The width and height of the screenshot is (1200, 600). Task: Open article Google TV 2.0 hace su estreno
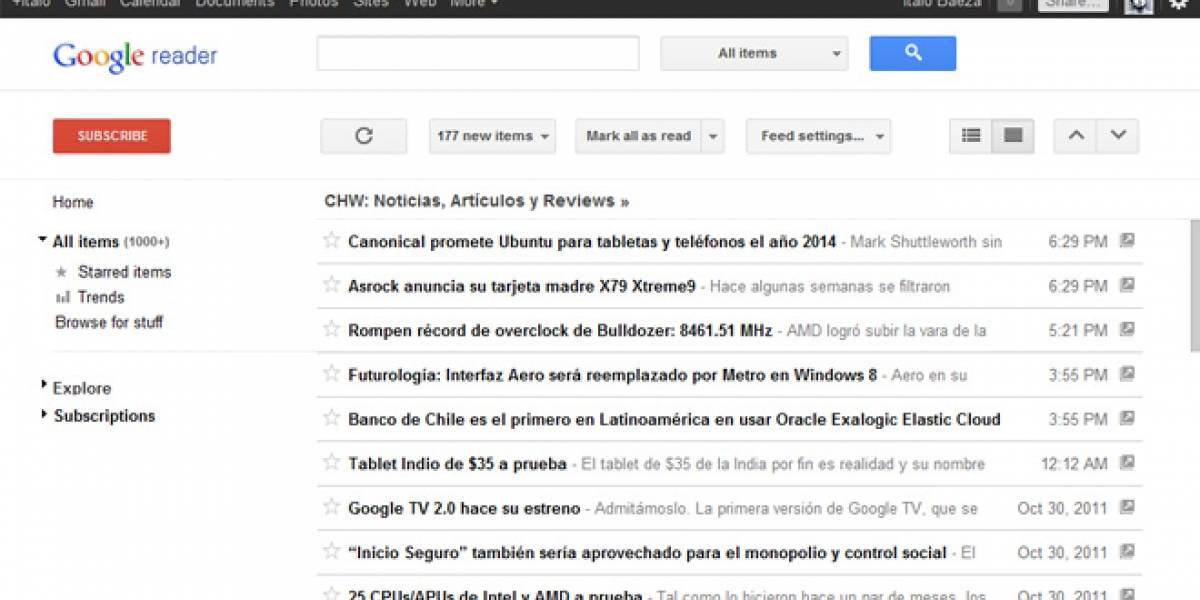point(464,508)
